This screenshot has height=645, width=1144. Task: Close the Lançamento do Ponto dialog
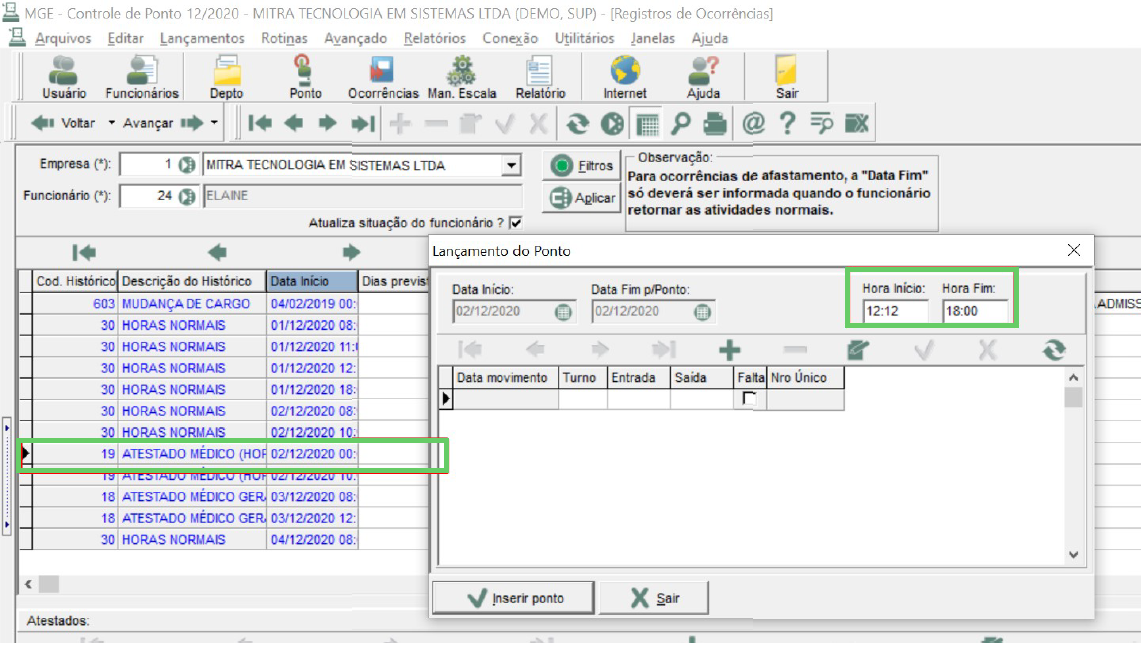pos(1074,250)
